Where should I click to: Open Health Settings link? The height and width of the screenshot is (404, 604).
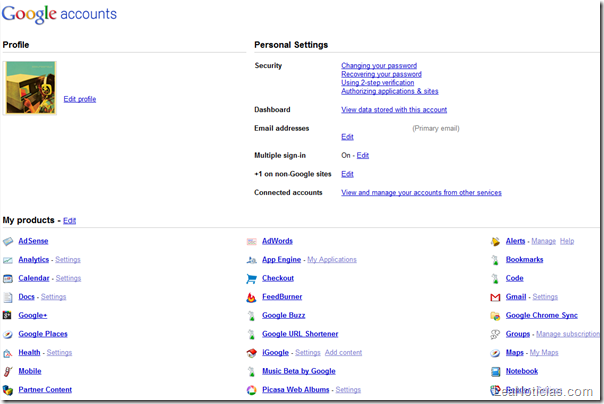(x=59, y=353)
